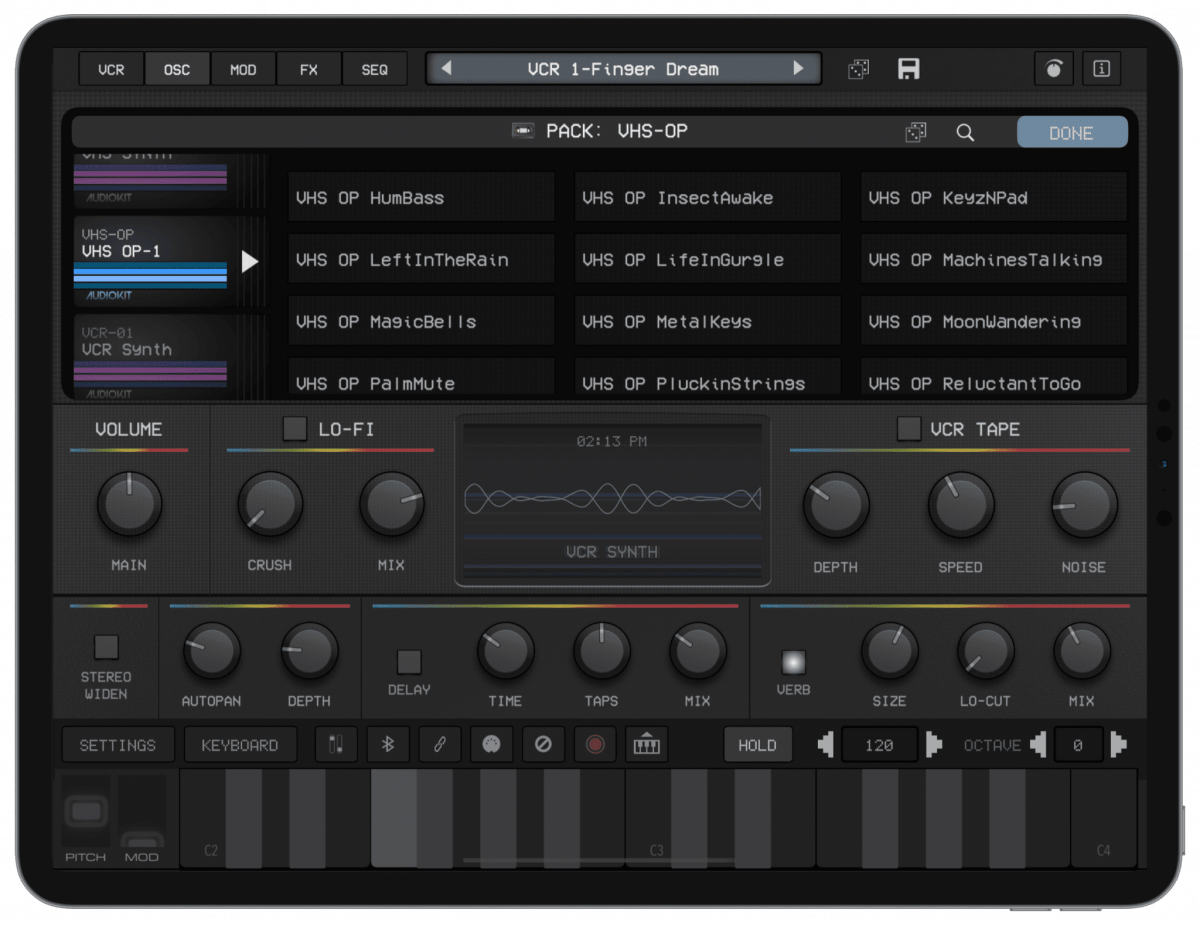Image resolution: width=1200 pixels, height=926 pixels.
Task: Switch to the OSC tab
Action: click(x=177, y=69)
